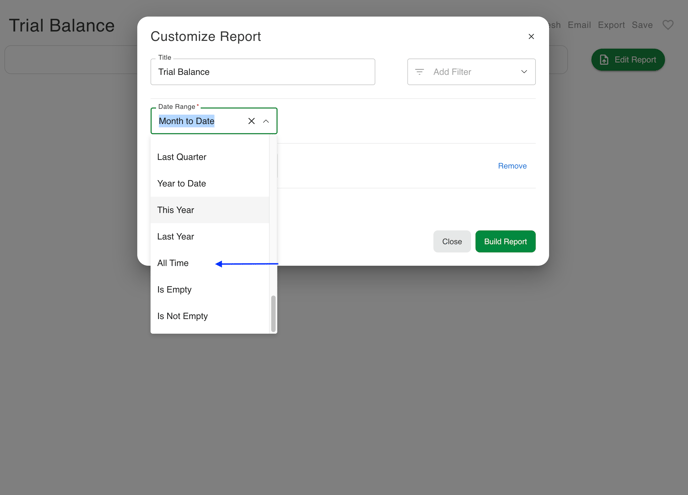Clear the Date Range selection
This screenshot has height=495, width=688.
251,121
